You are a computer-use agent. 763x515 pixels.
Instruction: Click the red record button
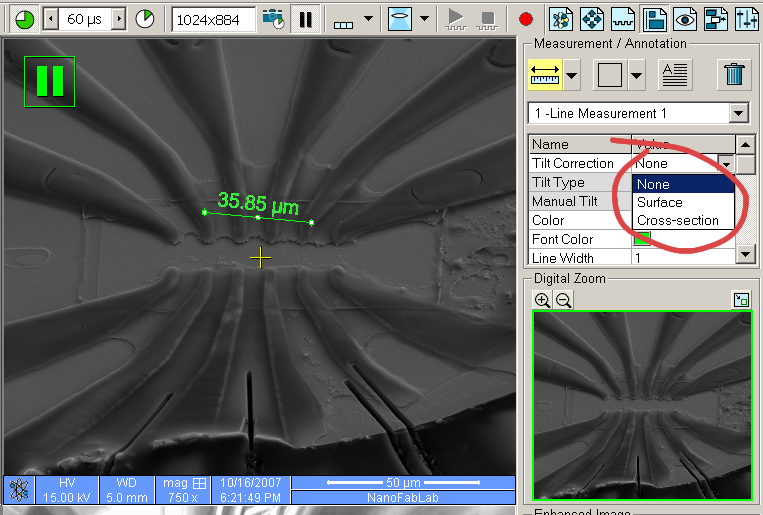pyautogui.click(x=526, y=19)
